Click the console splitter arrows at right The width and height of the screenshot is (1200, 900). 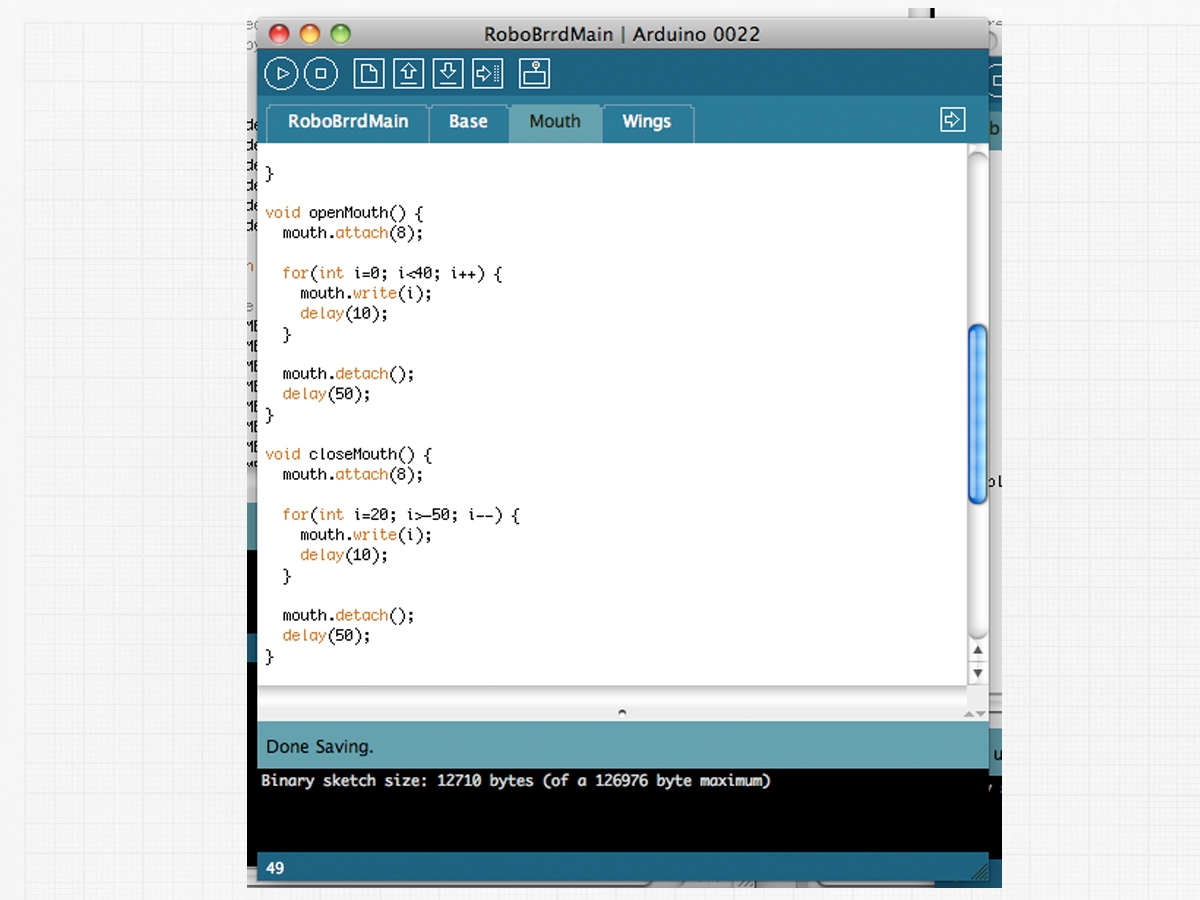click(x=974, y=713)
